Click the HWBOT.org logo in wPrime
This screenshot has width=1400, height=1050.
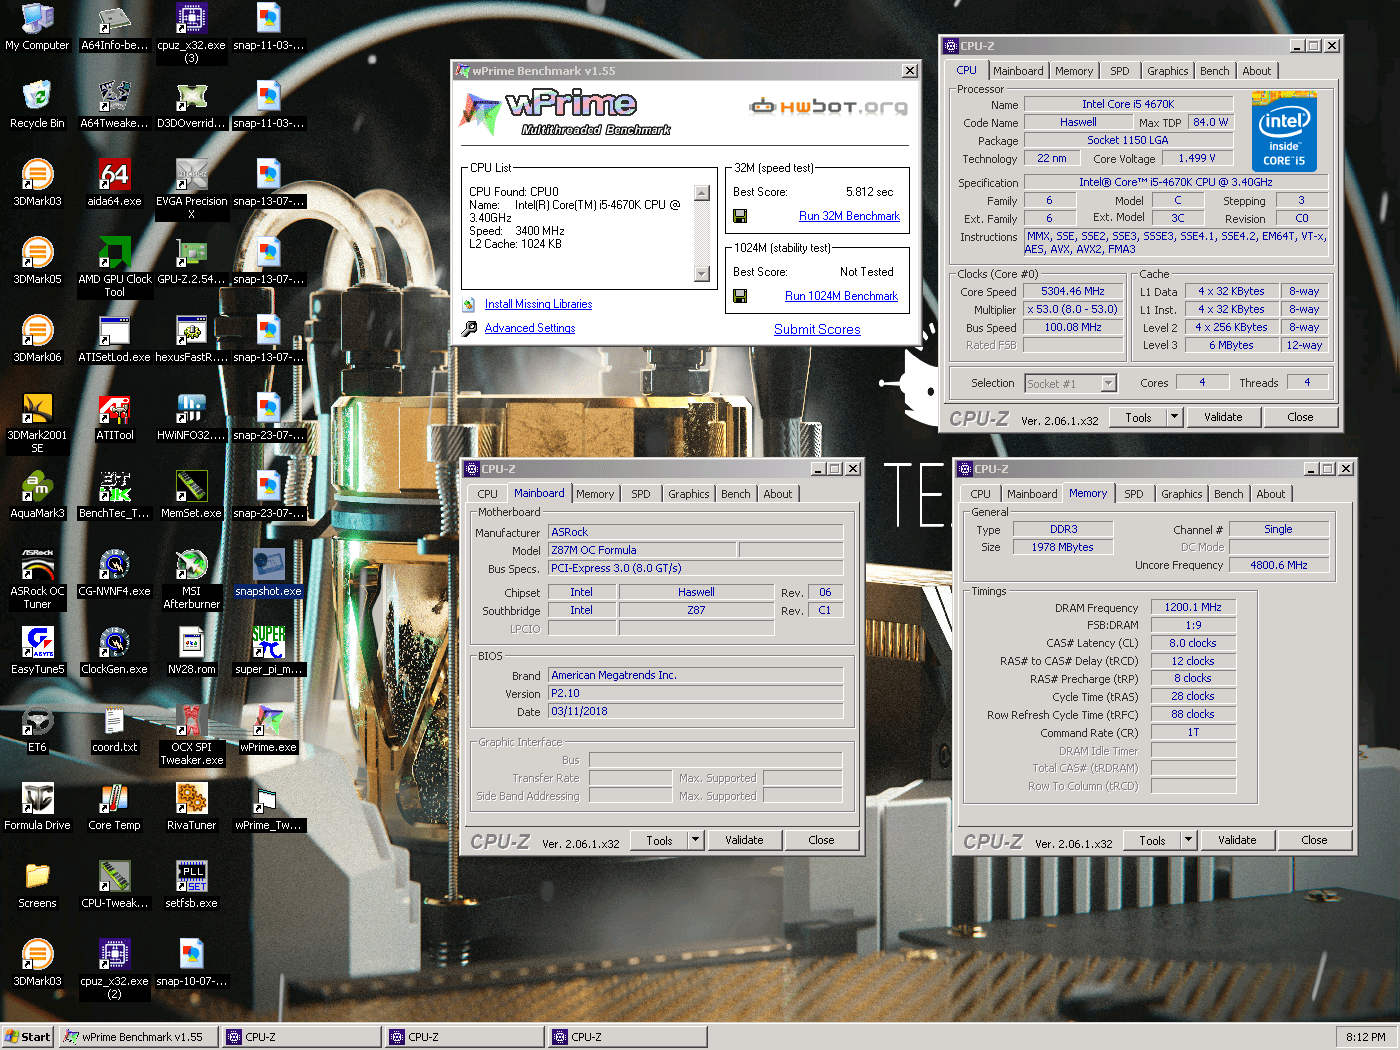829,106
